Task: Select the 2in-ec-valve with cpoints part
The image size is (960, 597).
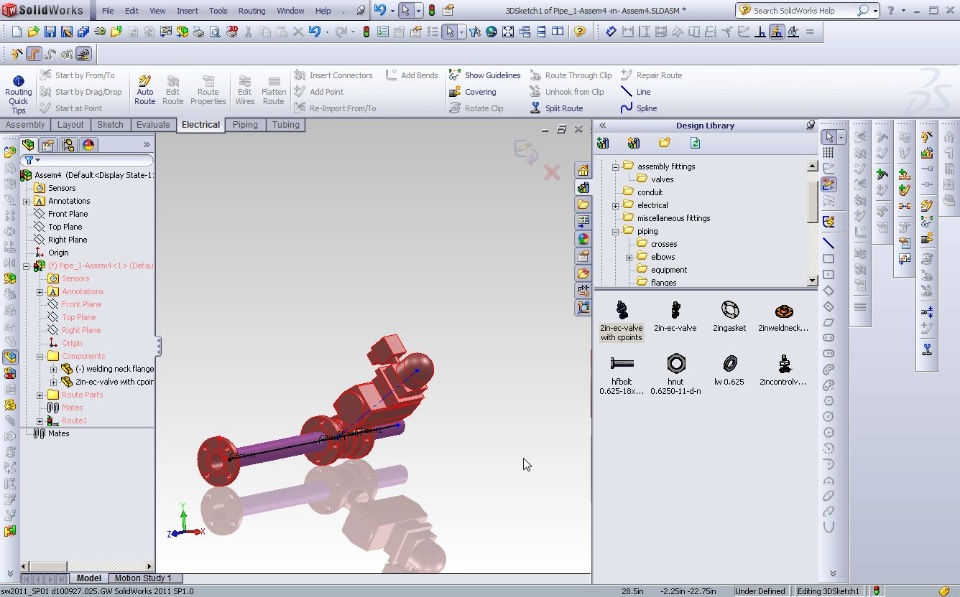Action: (621, 320)
